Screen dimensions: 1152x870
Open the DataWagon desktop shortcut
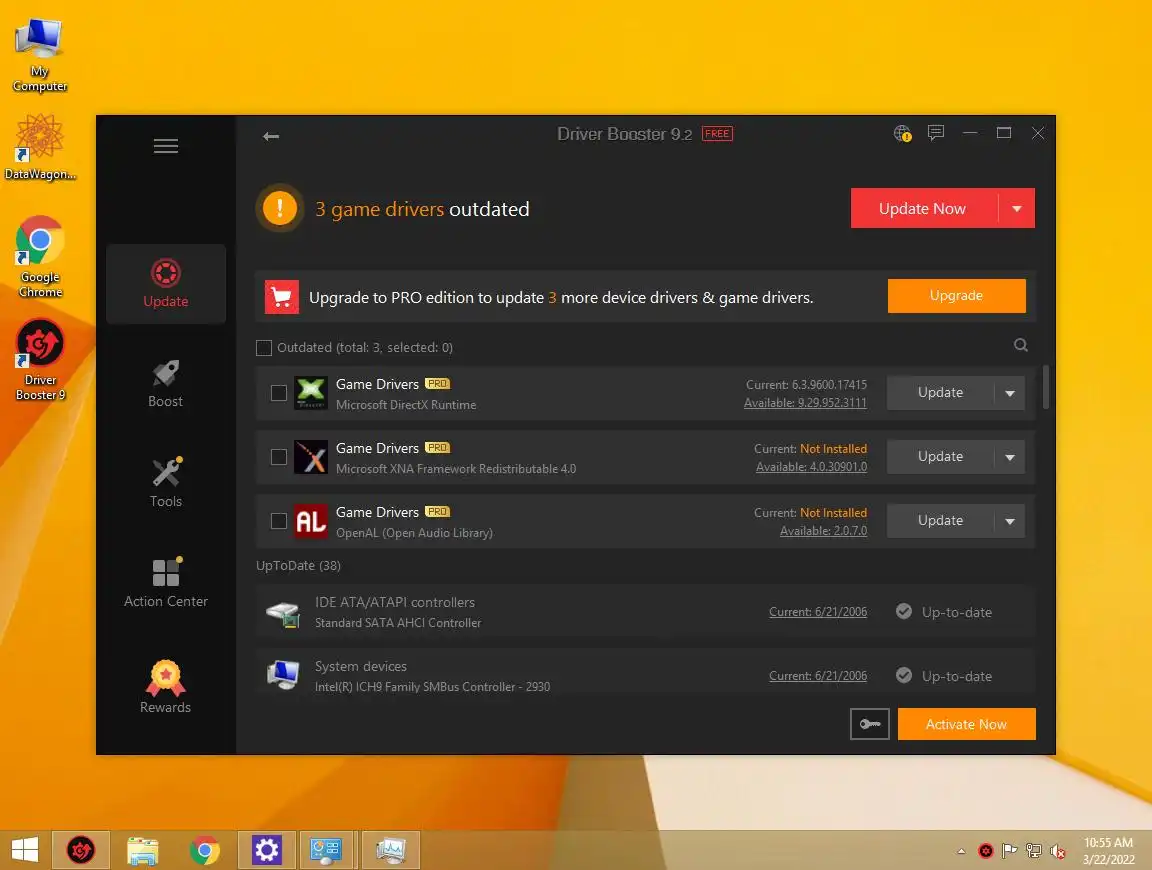pyautogui.click(x=40, y=147)
